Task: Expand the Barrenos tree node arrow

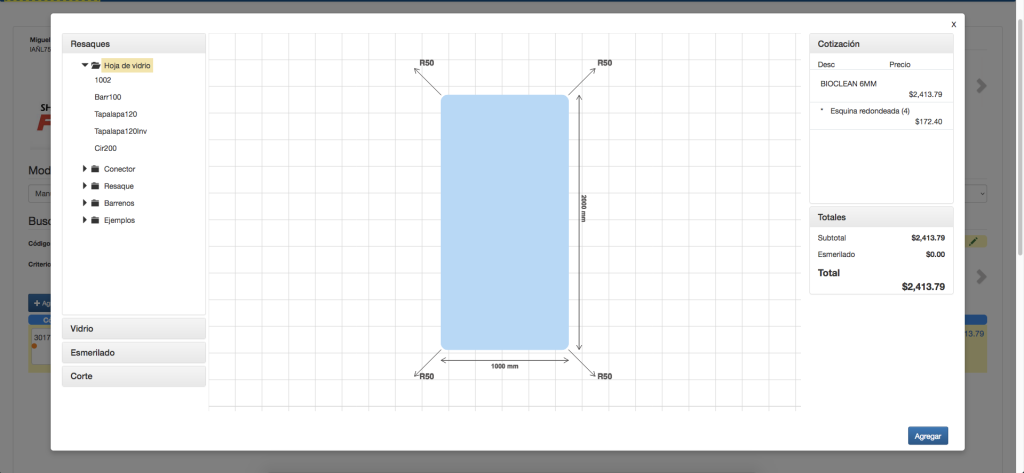Action: point(85,203)
